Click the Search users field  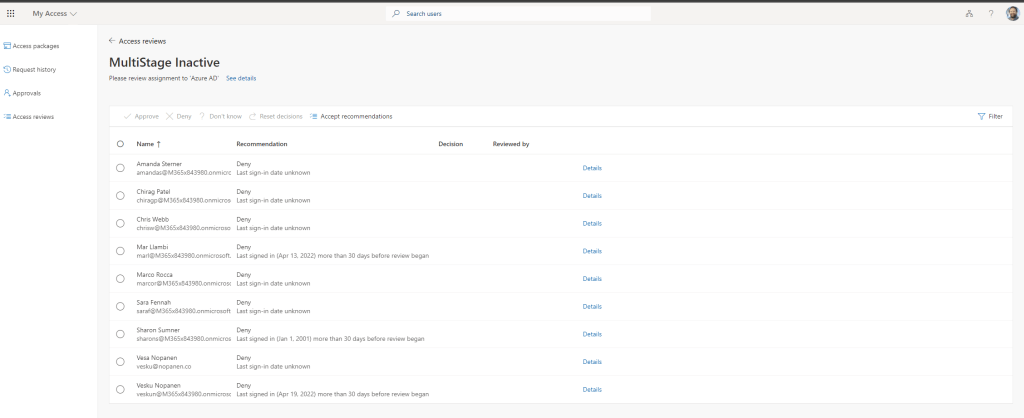pos(520,13)
